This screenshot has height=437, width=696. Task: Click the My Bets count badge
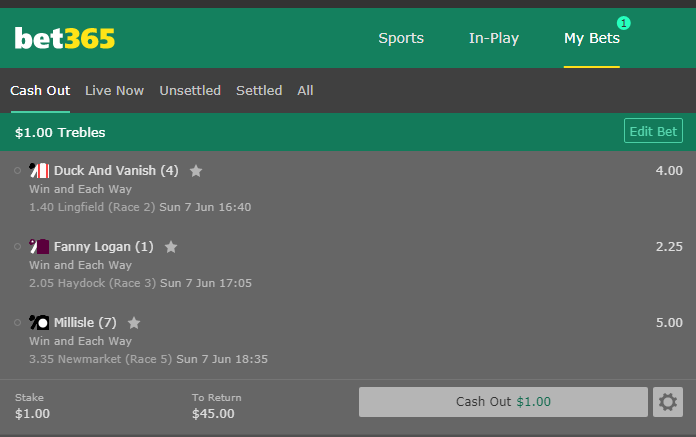[624, 22]
